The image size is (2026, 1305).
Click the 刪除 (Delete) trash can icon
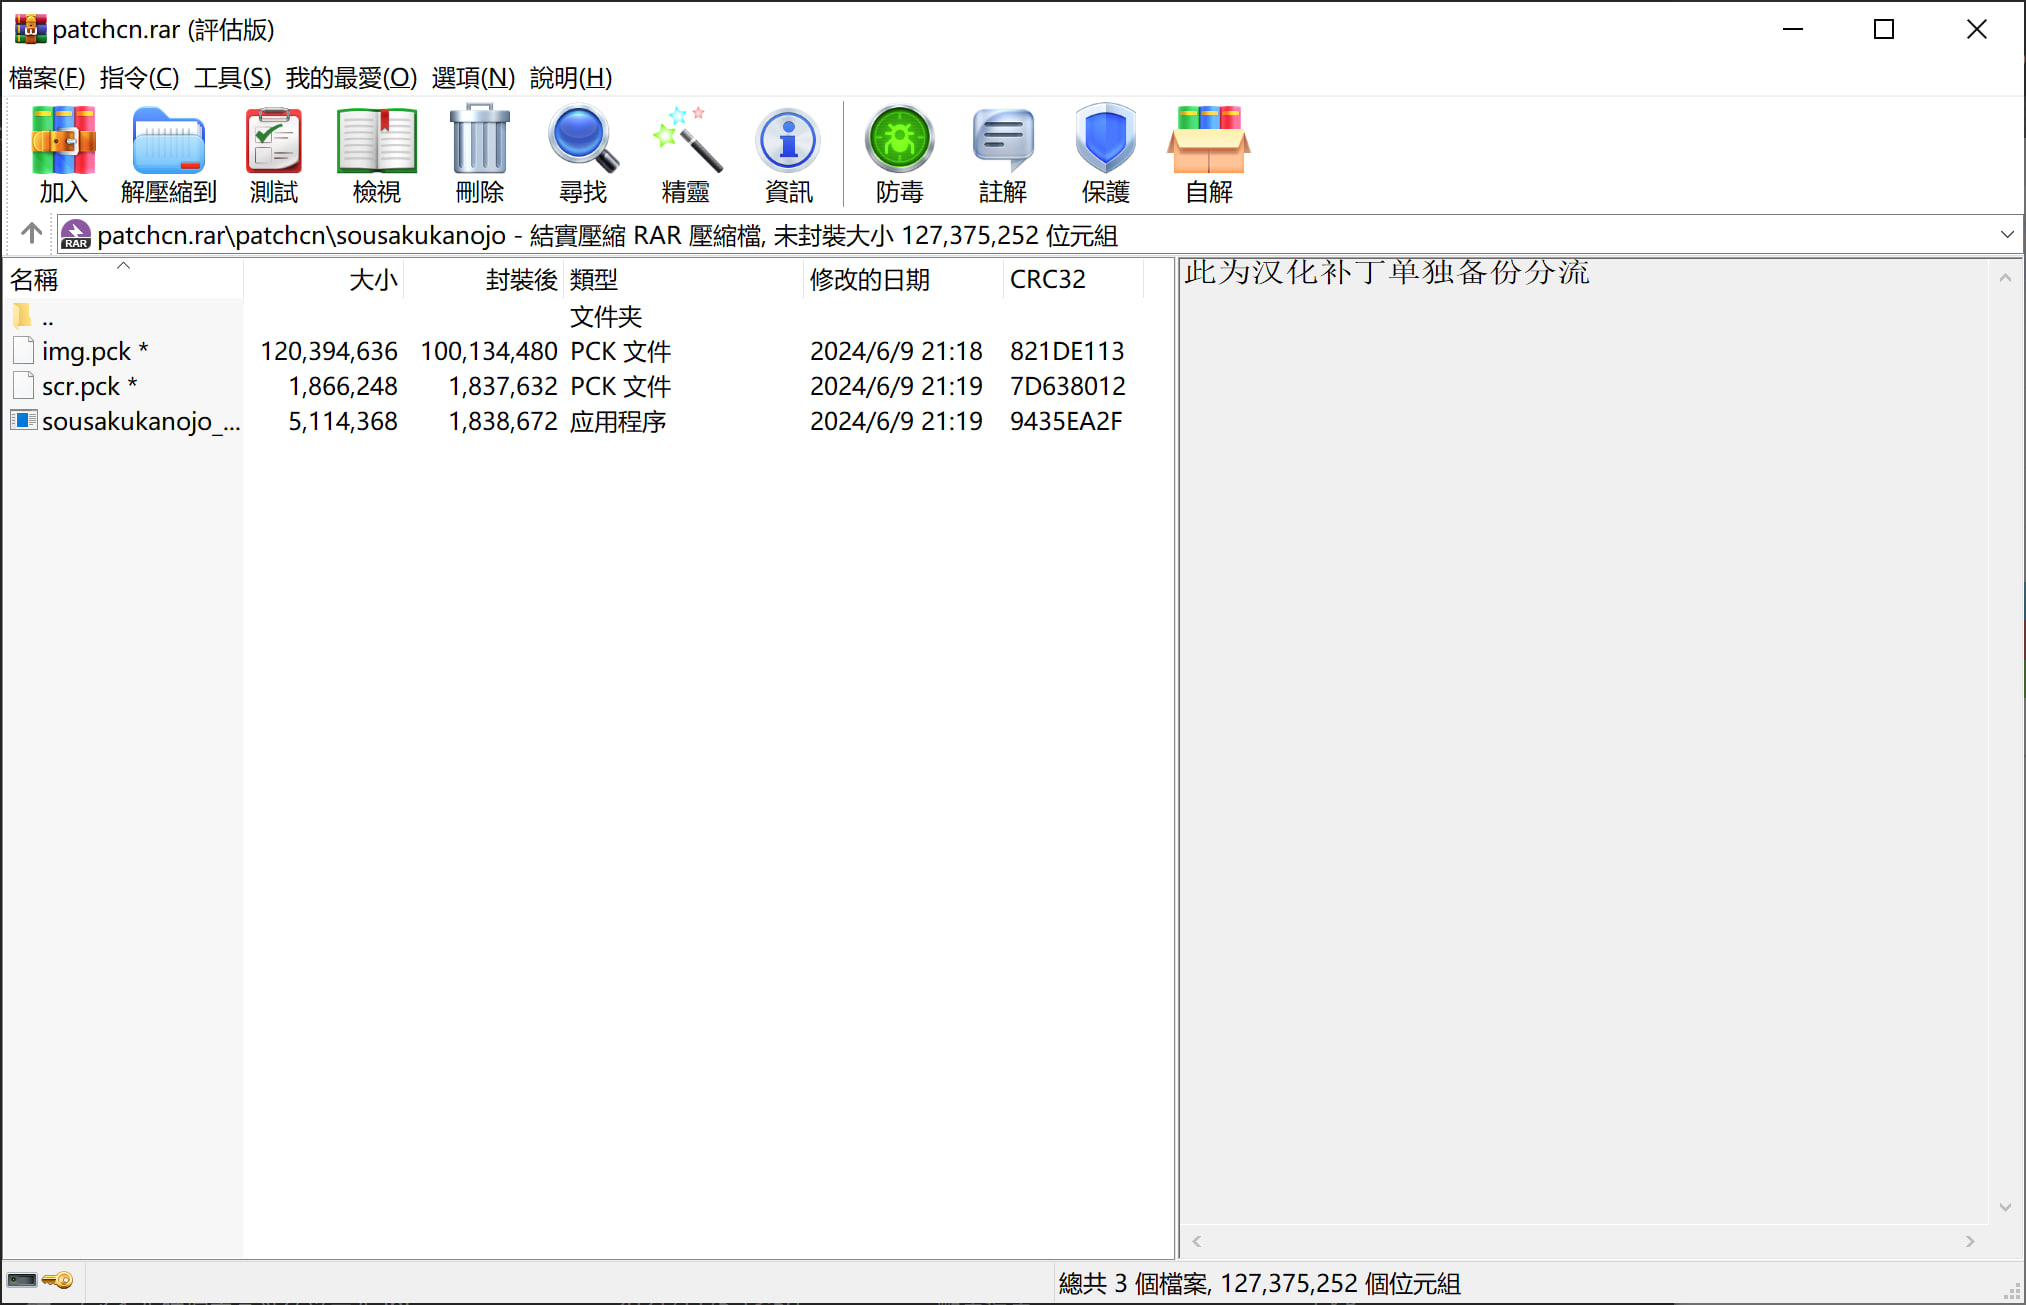[x=479, y=152]
